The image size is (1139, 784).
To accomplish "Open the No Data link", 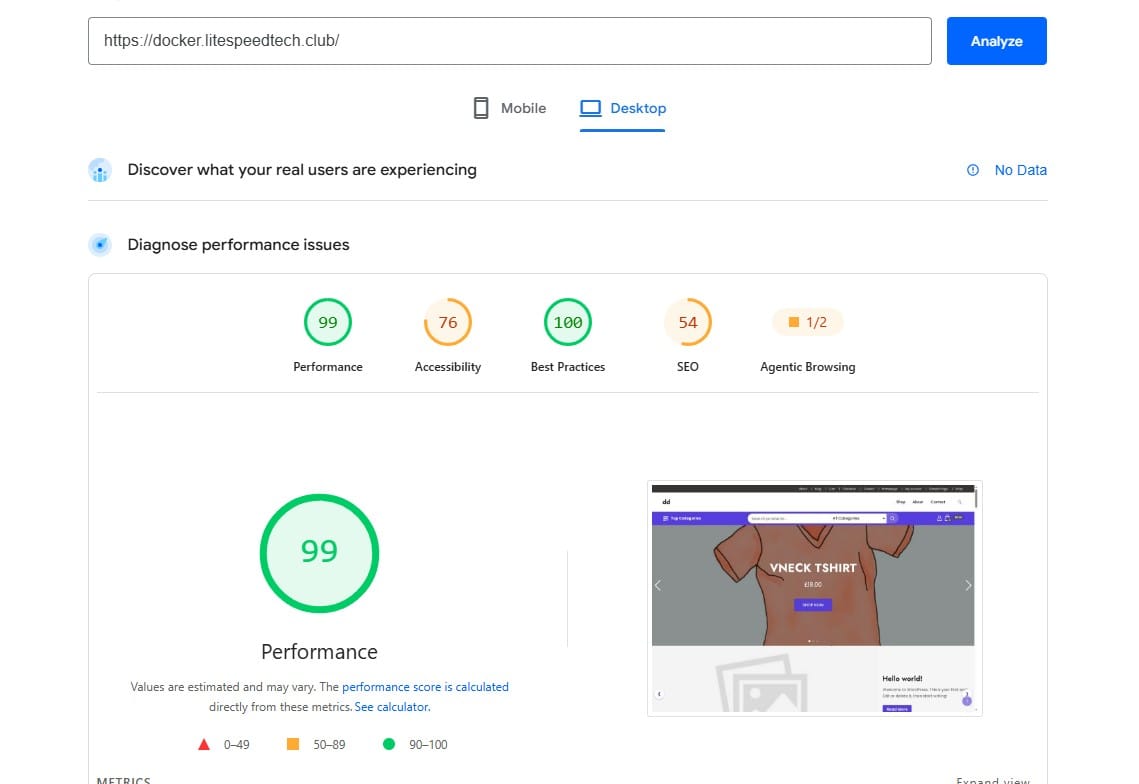I will tap(1021, 170).
